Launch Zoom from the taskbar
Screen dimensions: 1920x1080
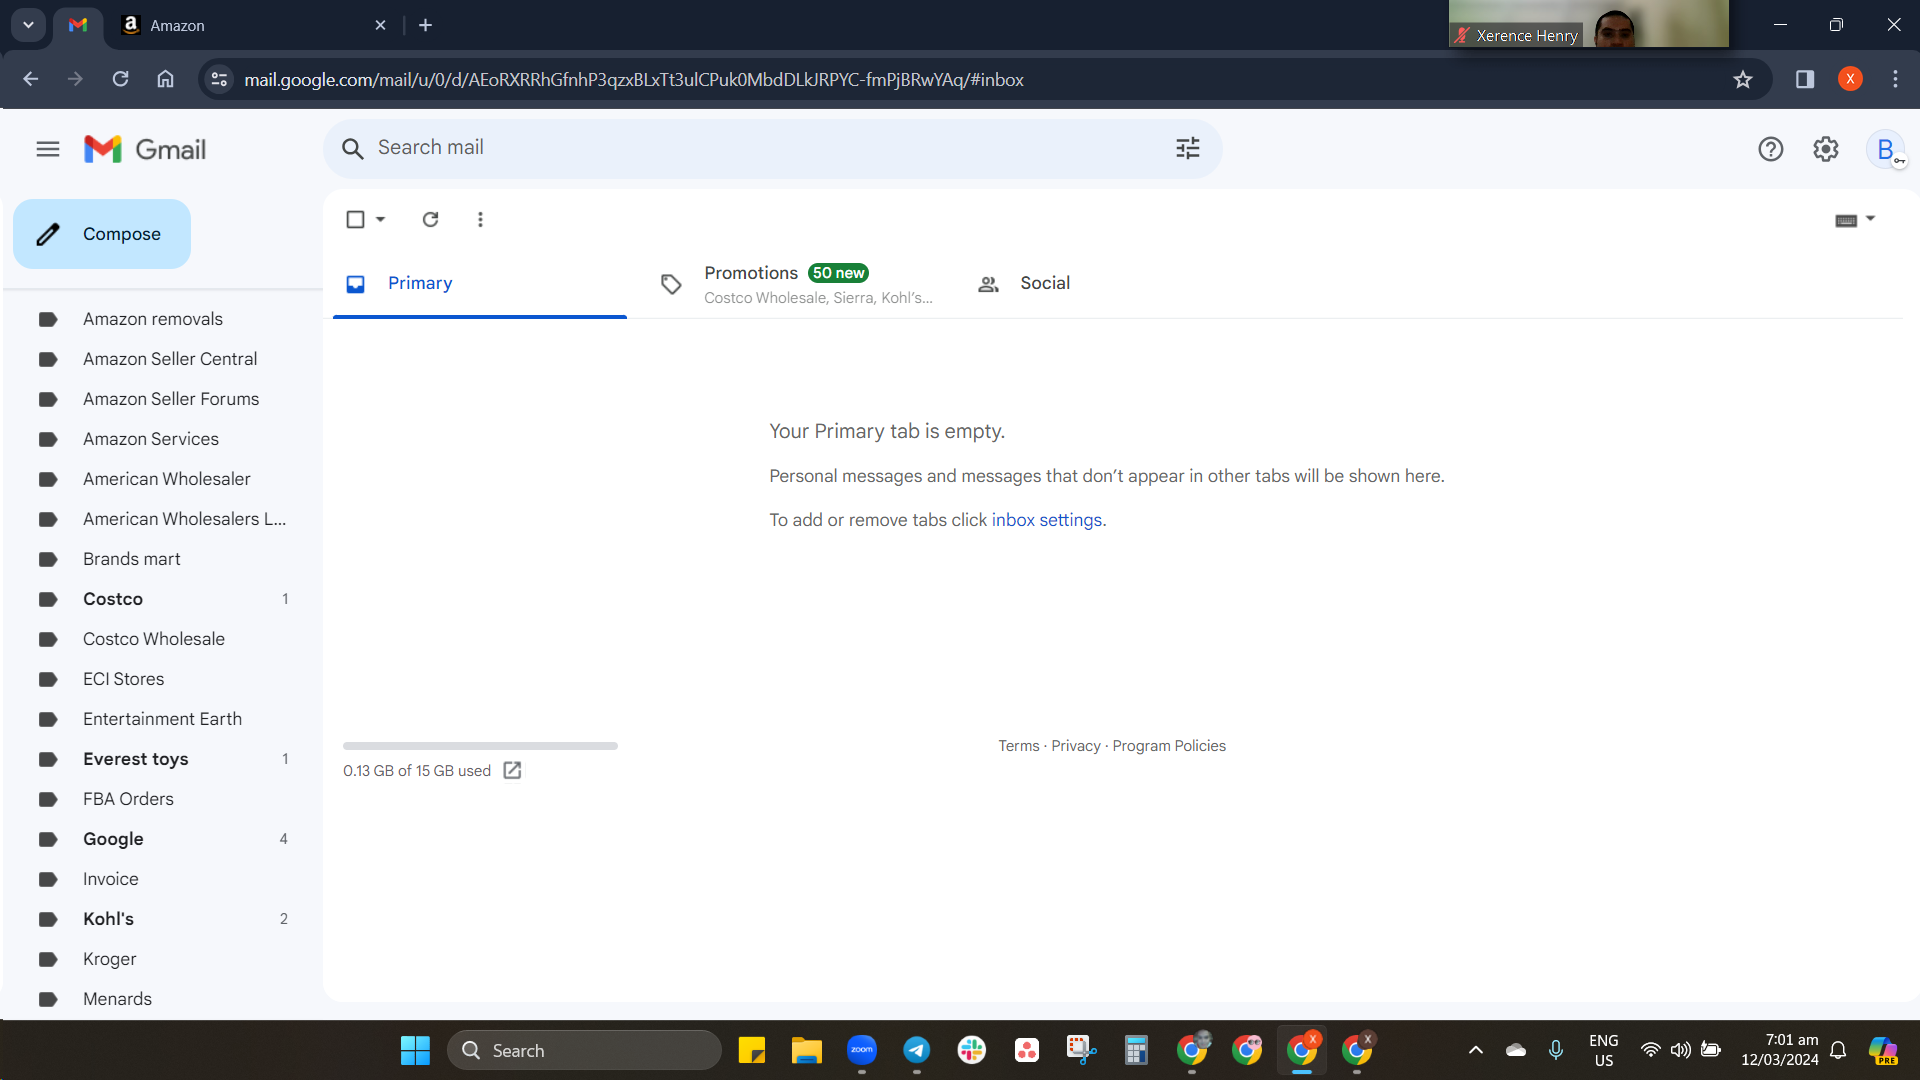click(862, 1050)
